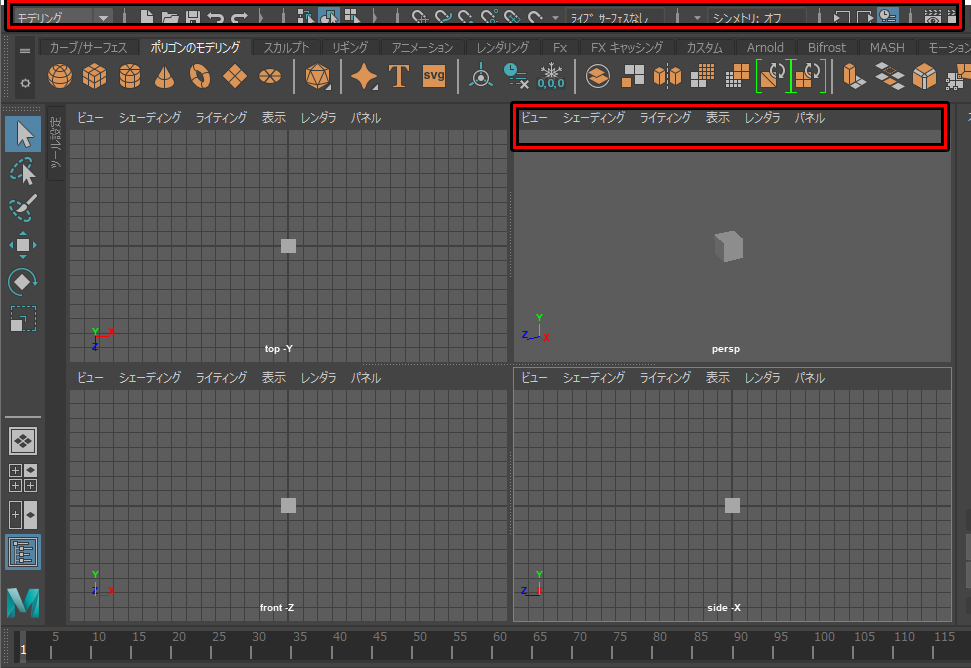
Task: Open the ライブ サーフェスなし field
Action: (x=613, y=17)
